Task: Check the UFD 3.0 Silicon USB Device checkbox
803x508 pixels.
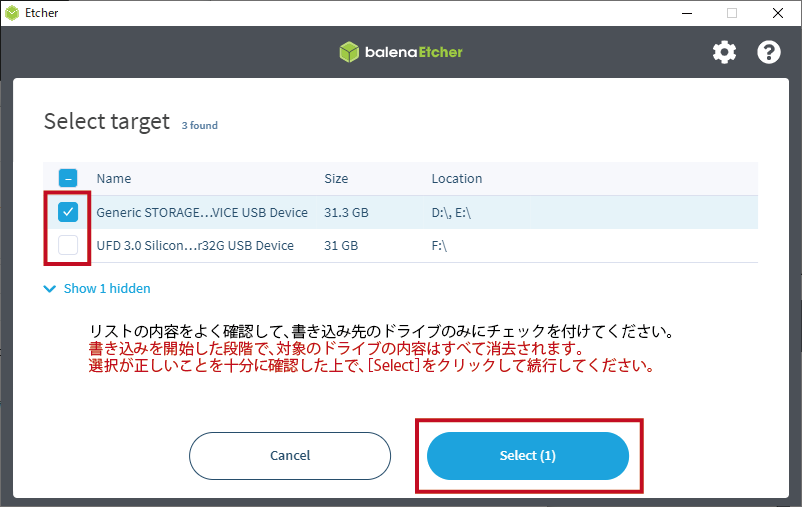Action: coord(68,245)
